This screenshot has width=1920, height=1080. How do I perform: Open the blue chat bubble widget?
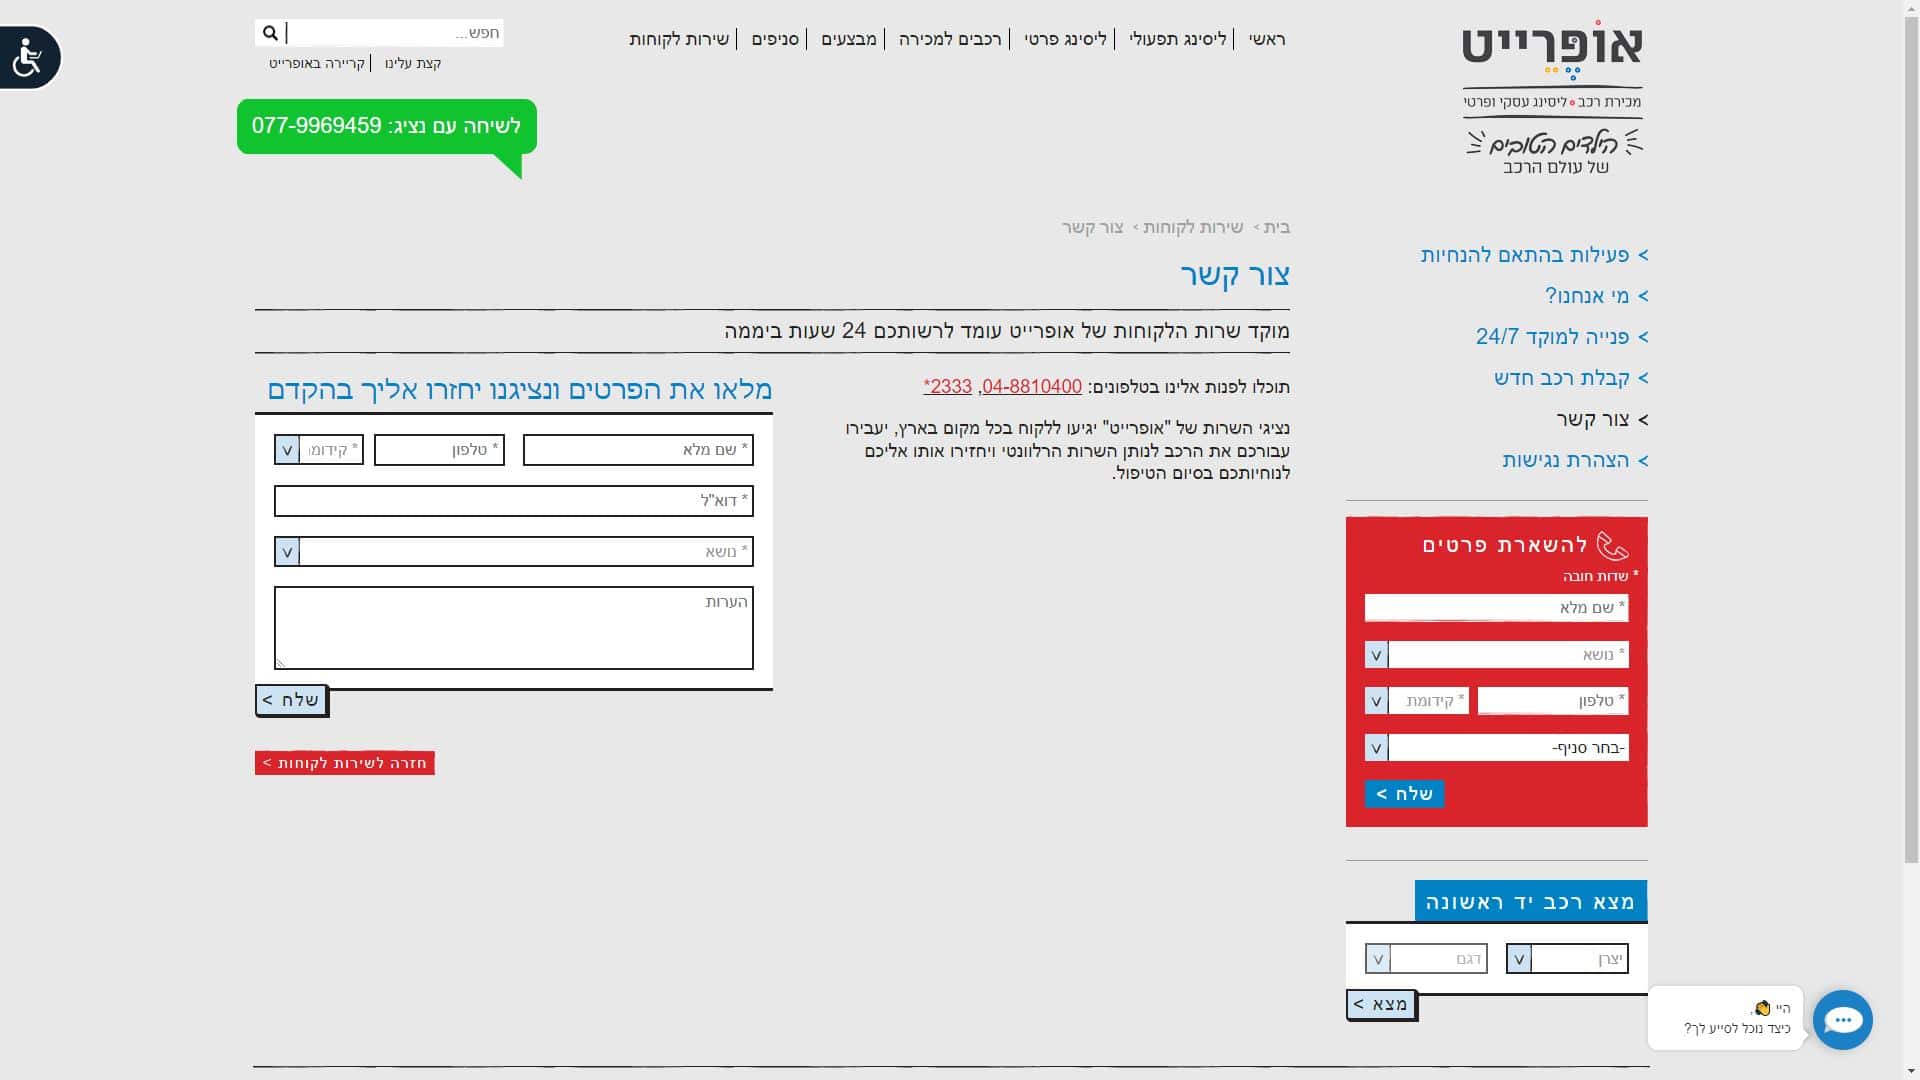coord(1842,1020)
